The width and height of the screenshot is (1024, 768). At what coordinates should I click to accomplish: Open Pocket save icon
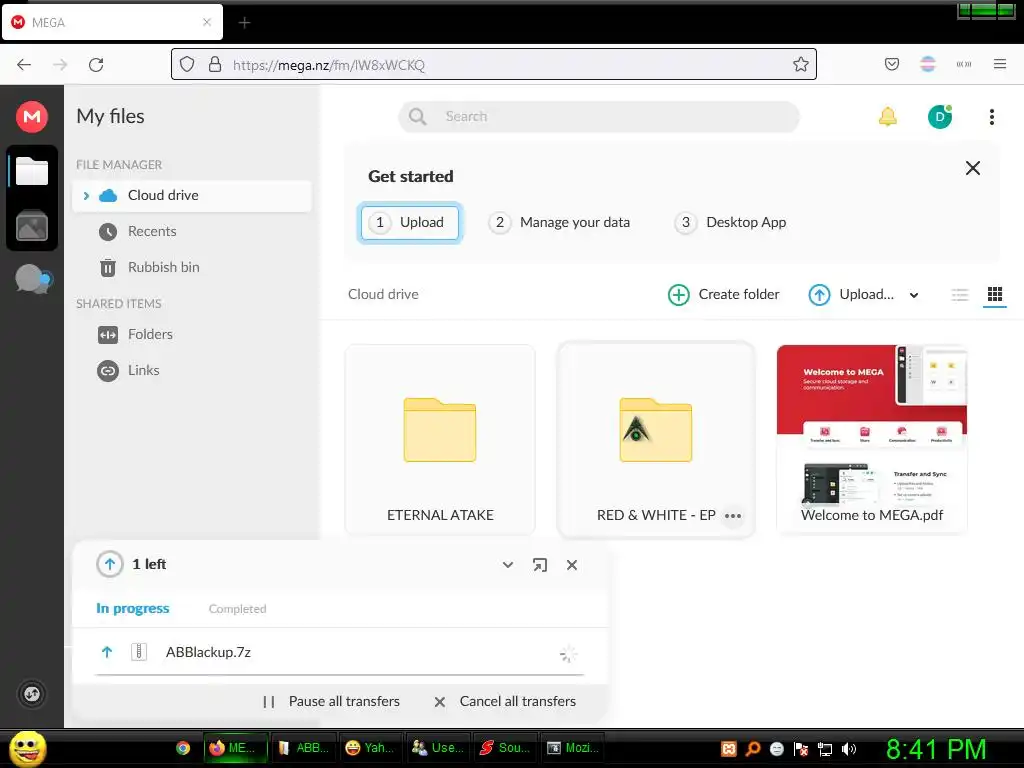click(x=891, y=64)
